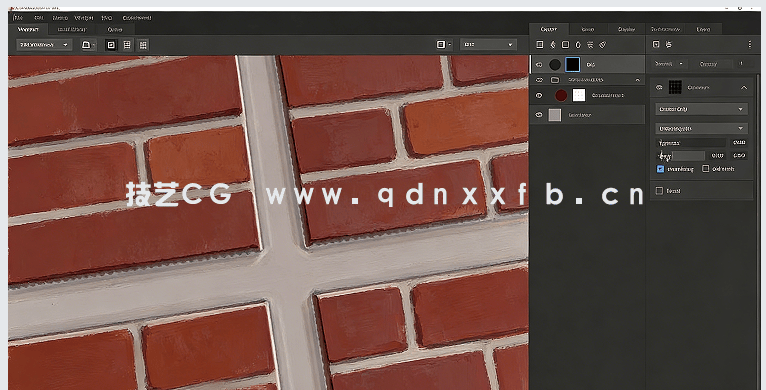Open the viewport mode dropdown in viewport toolbar

(x=44, y=45)
